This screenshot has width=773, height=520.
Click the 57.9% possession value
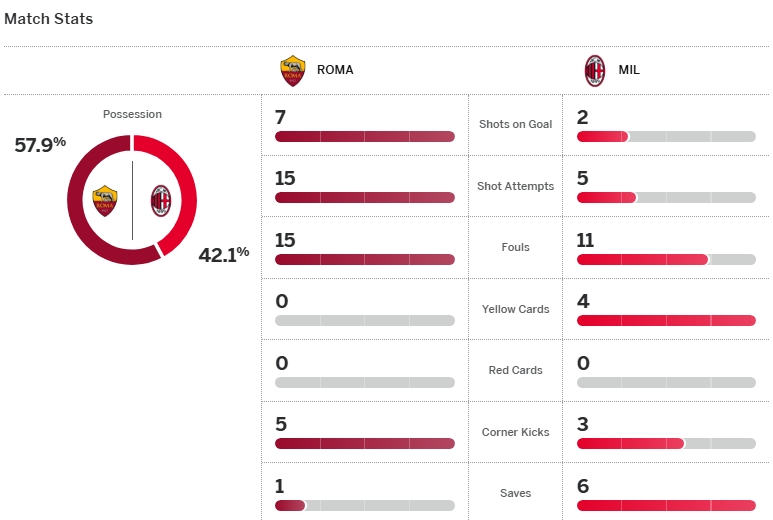click(40, 145)
